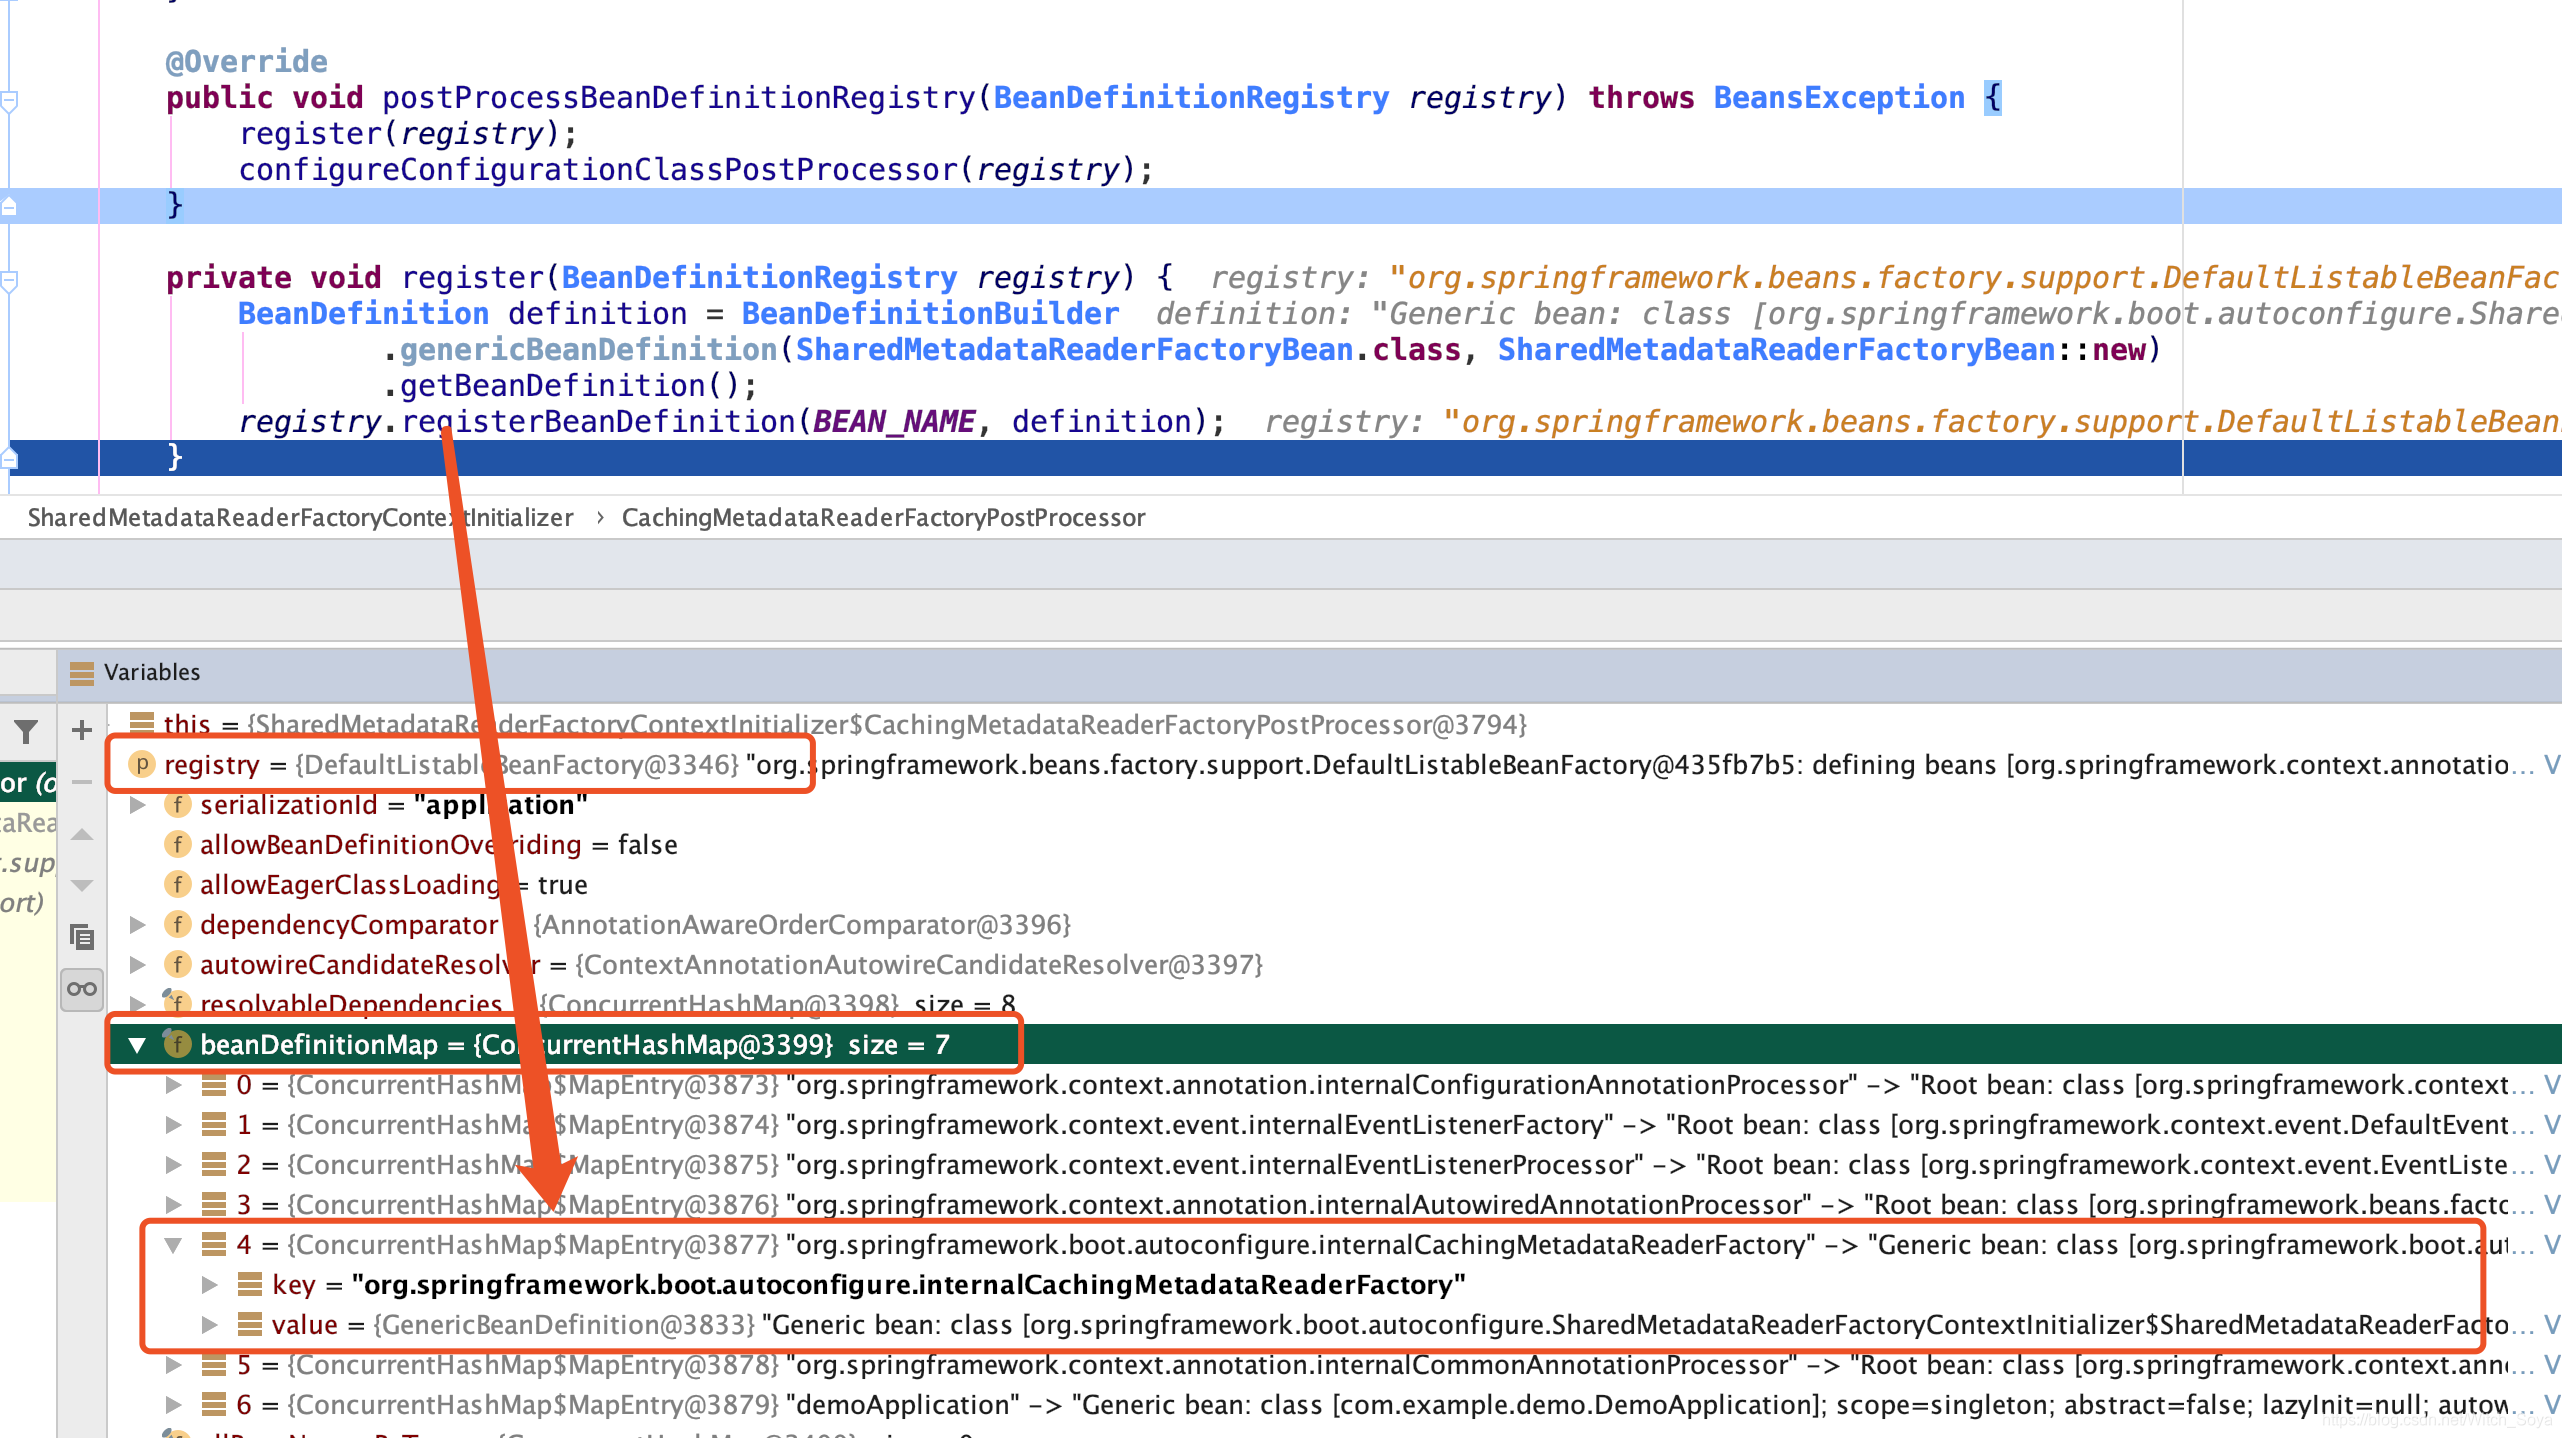Collapse map entry 4 node

pyautogui.click(x=173, y=1245)
